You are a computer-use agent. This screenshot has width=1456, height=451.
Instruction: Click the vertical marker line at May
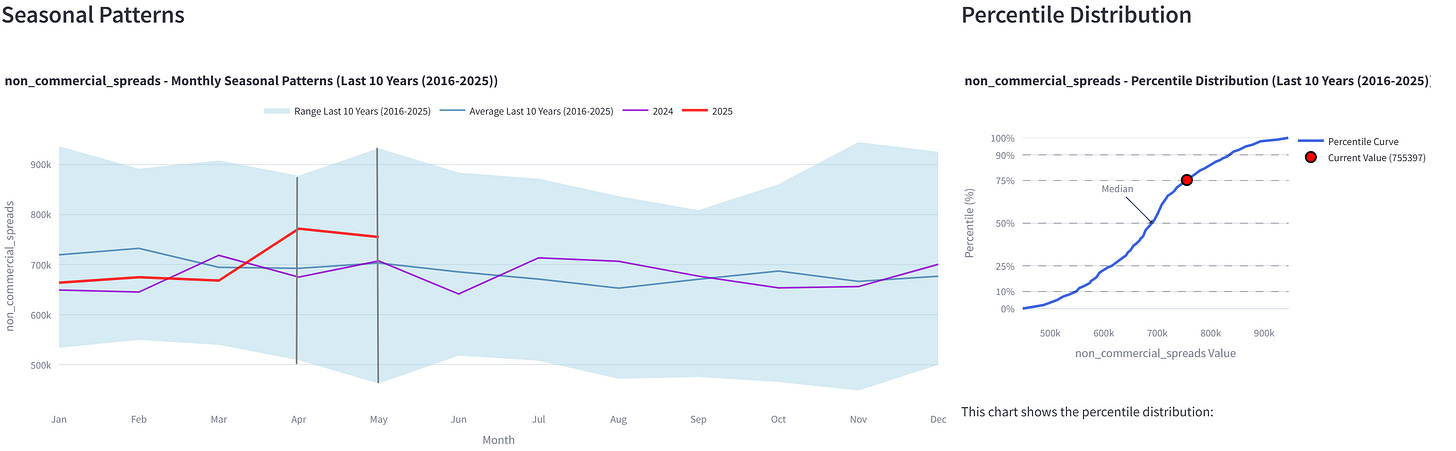(x=377, y=265)
